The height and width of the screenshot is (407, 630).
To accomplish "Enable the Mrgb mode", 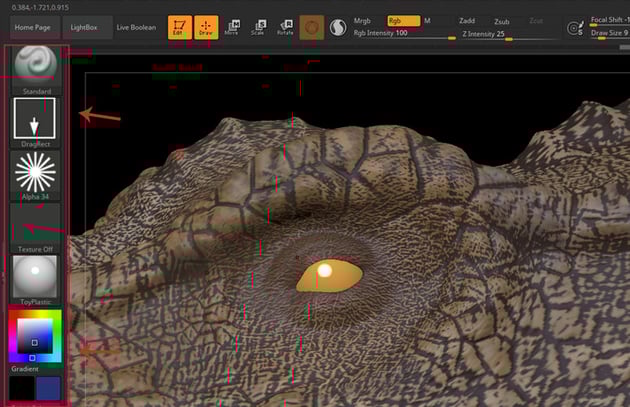I will click(362, 20).
